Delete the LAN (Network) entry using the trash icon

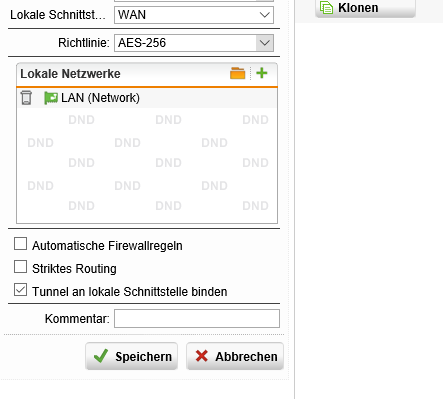[x=26, y=98]
